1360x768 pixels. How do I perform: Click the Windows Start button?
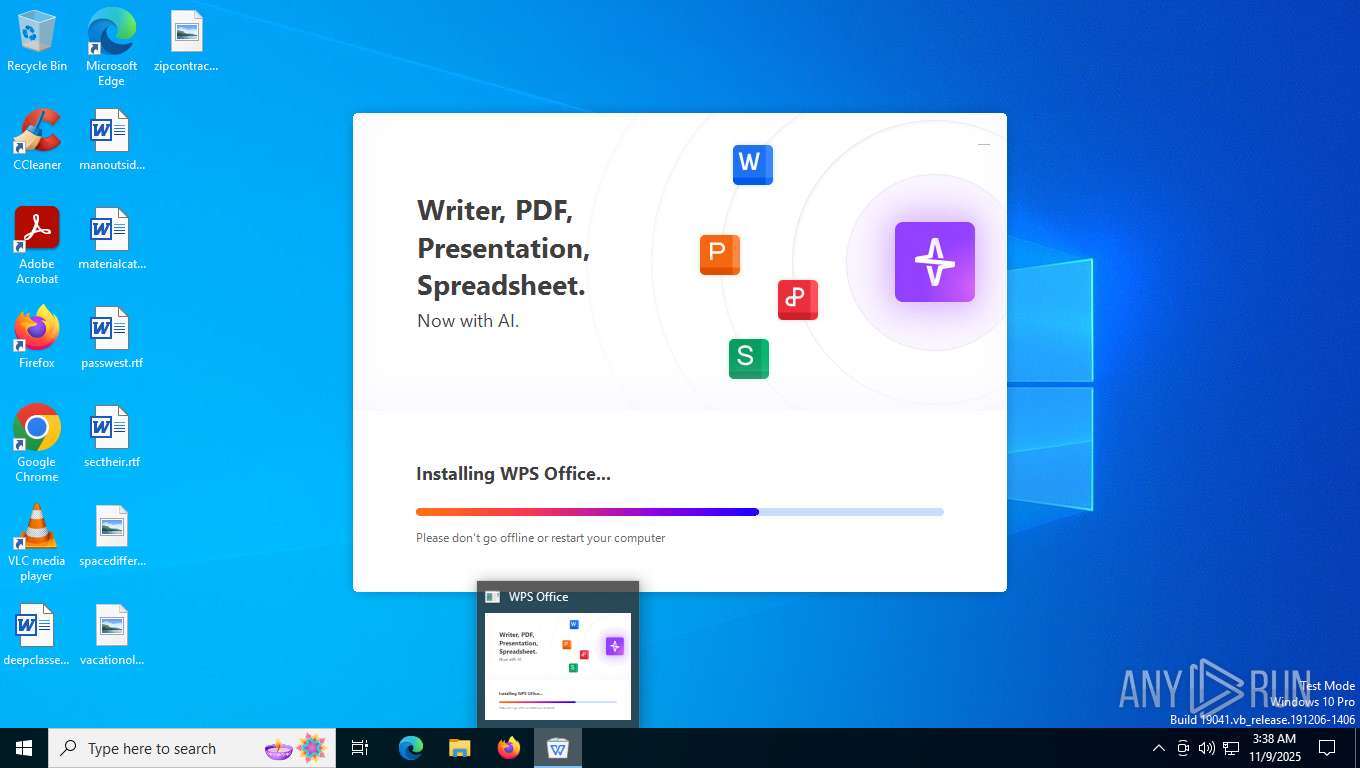(24, 748)
